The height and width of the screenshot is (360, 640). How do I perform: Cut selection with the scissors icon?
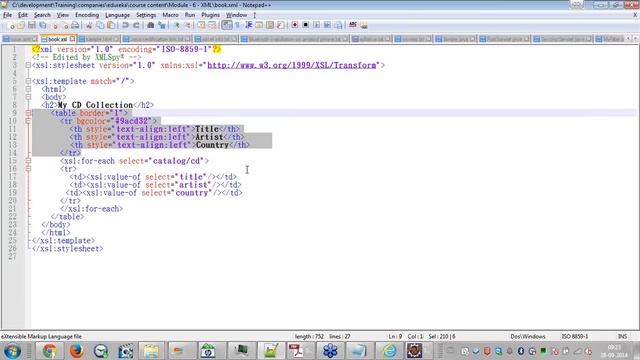(x=89, y=25)
